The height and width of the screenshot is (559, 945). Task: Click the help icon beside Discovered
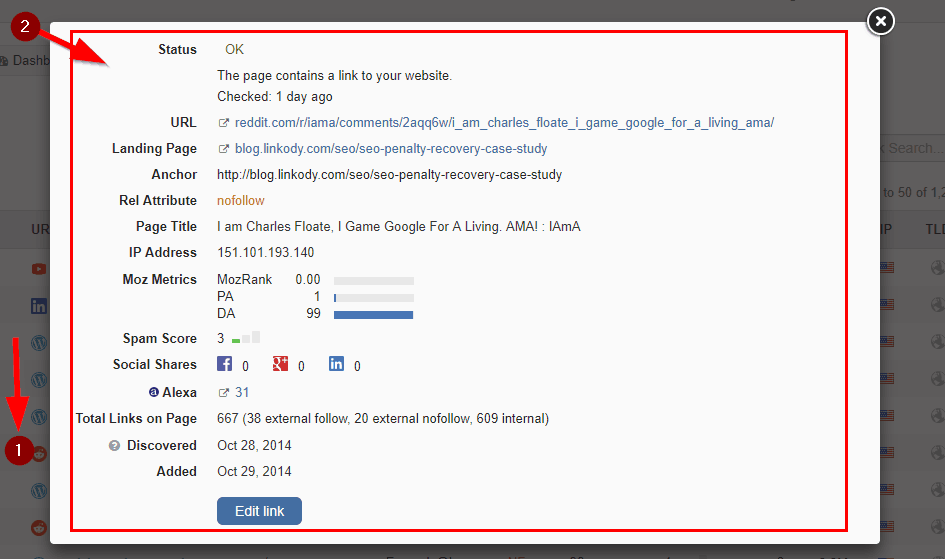[115, 446]
